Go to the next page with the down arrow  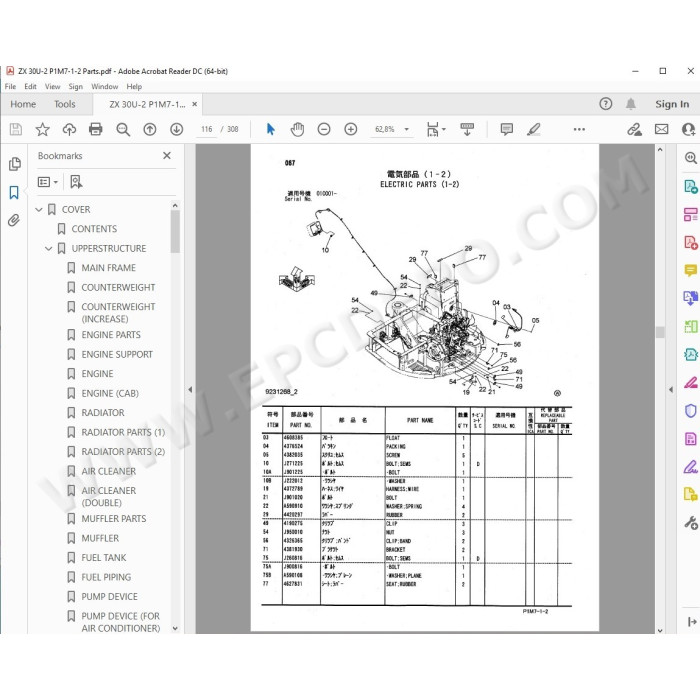click(177, 129)
